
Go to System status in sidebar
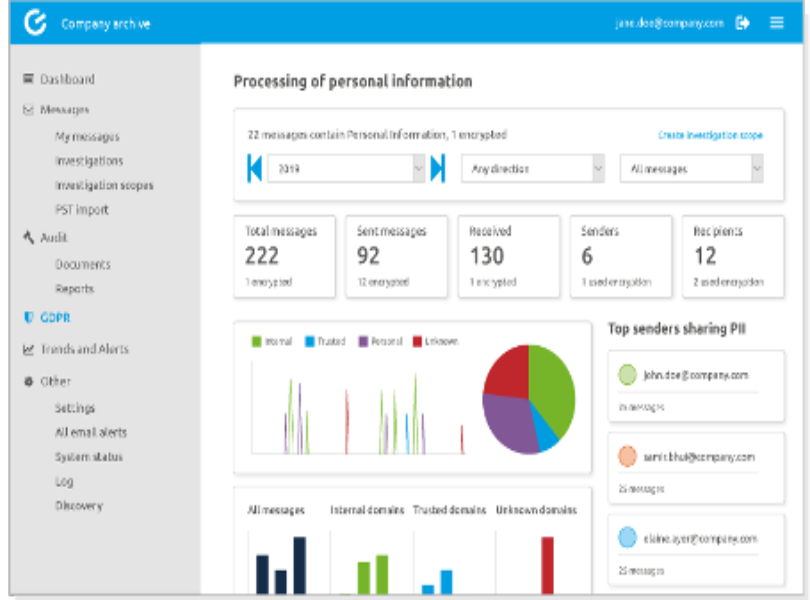90,457
